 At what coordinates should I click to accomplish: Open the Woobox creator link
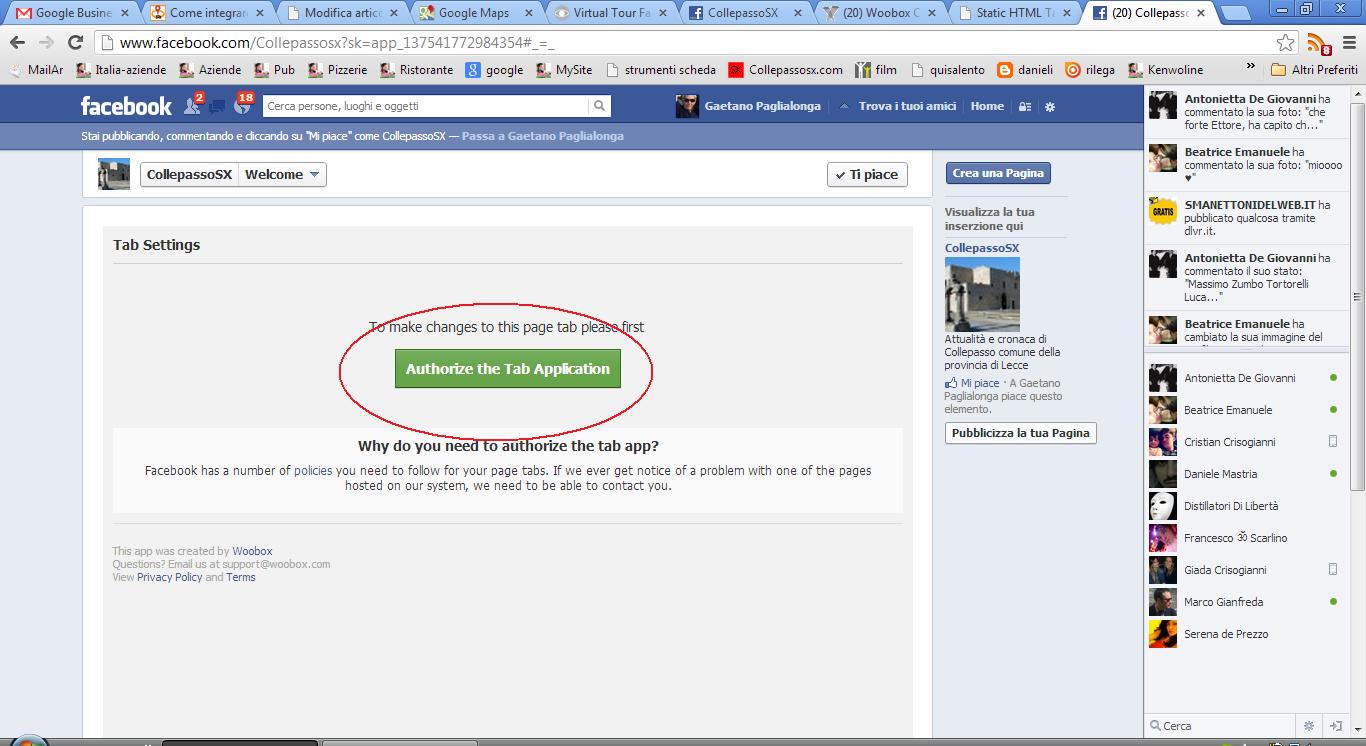click(252, 551)
